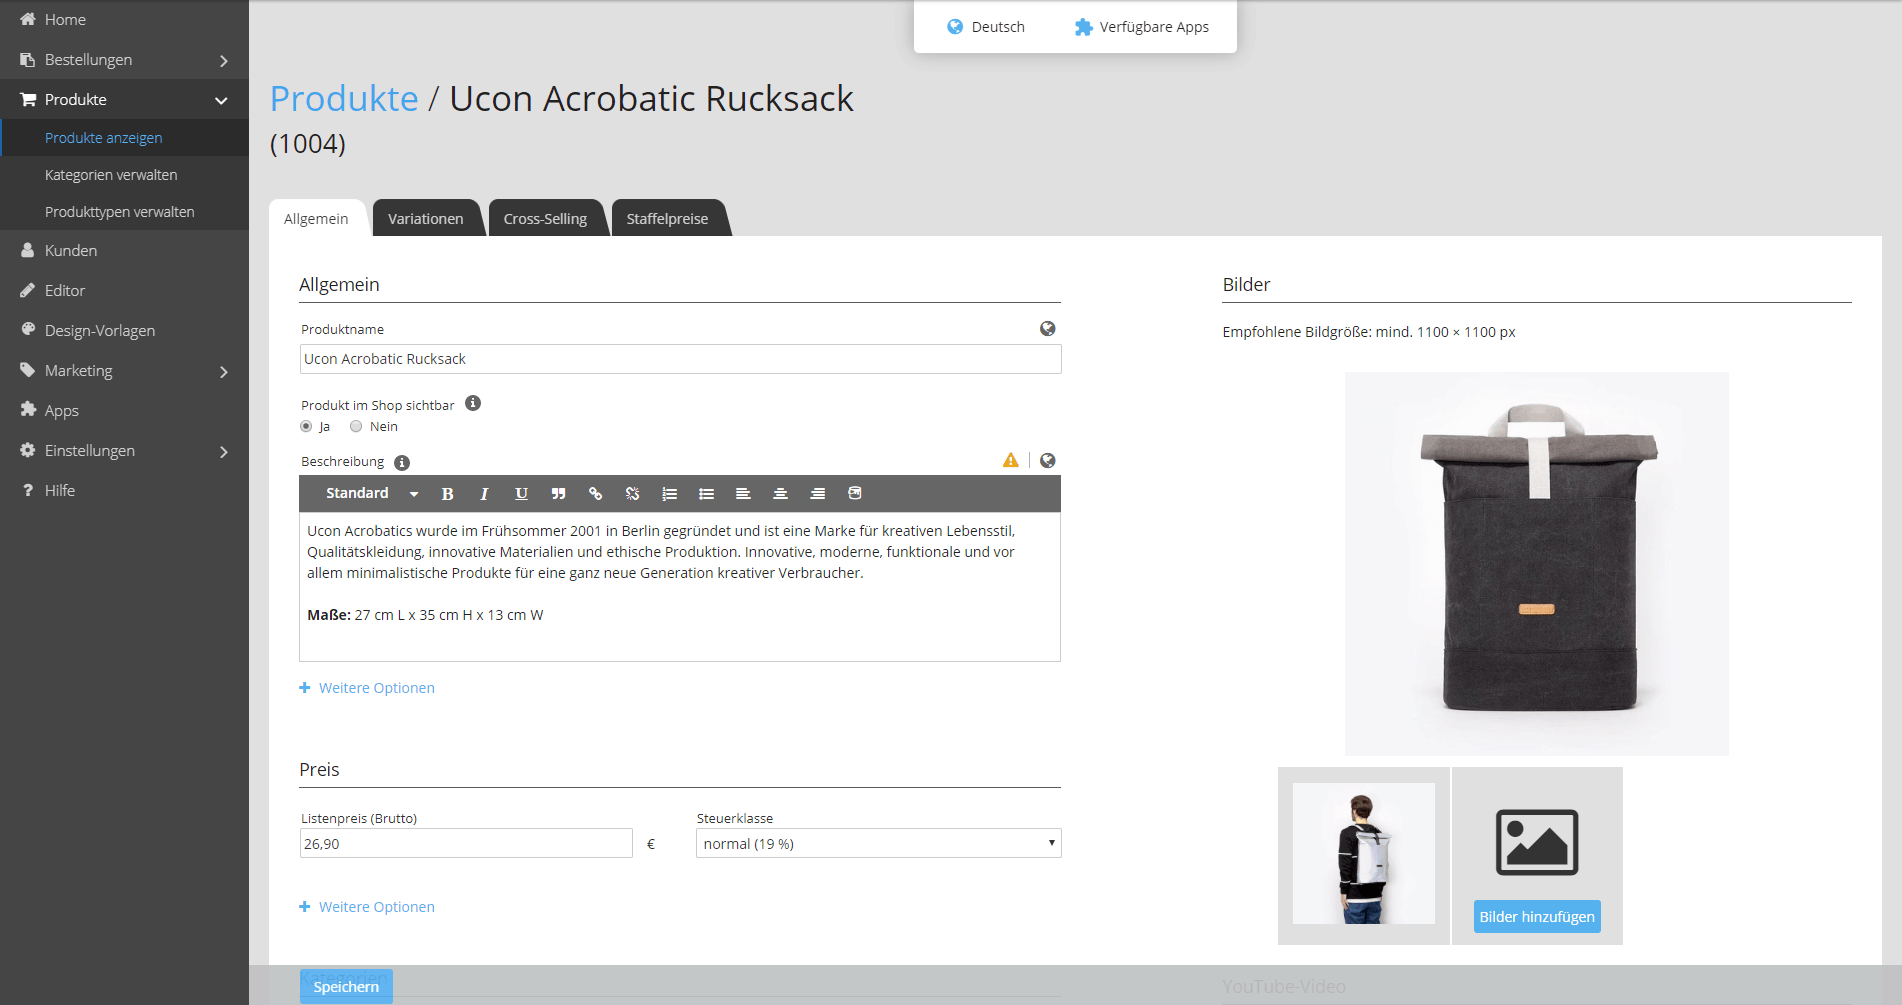Image resolution: width=1902 pixels, height=1005 pixels.
Task: Click the Speichern button
Action: click(x=346, y=986)
